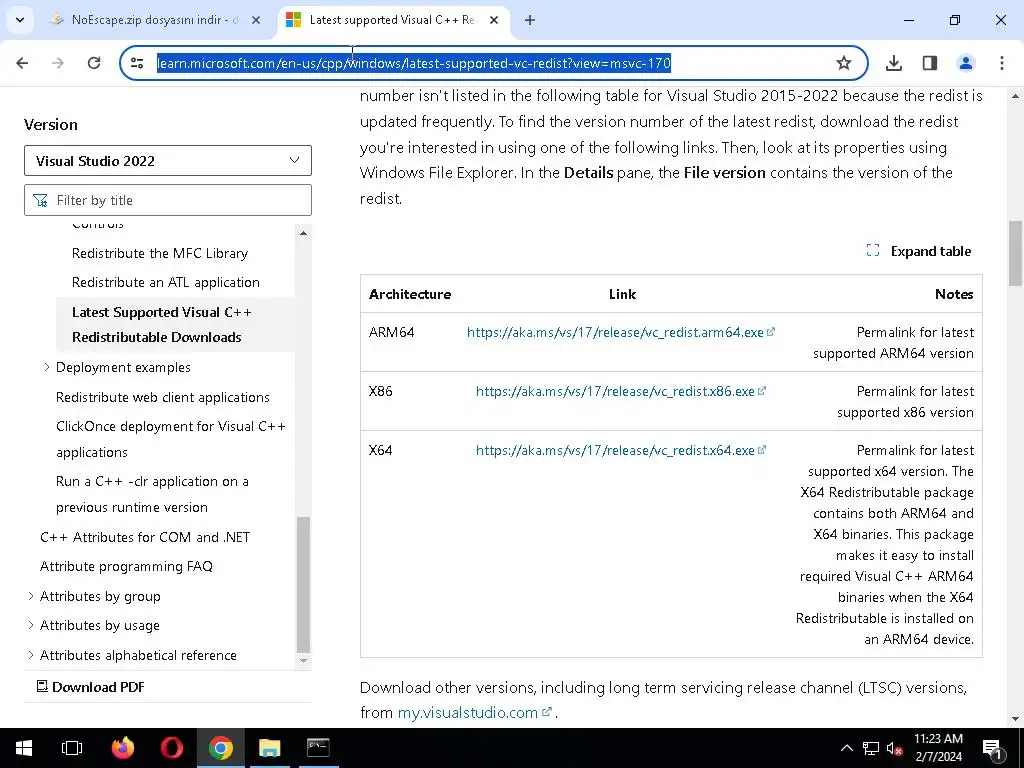Open the vc_redist.x64.exe download link
This screenshot has width=1024, height=768.
point(620,450)
